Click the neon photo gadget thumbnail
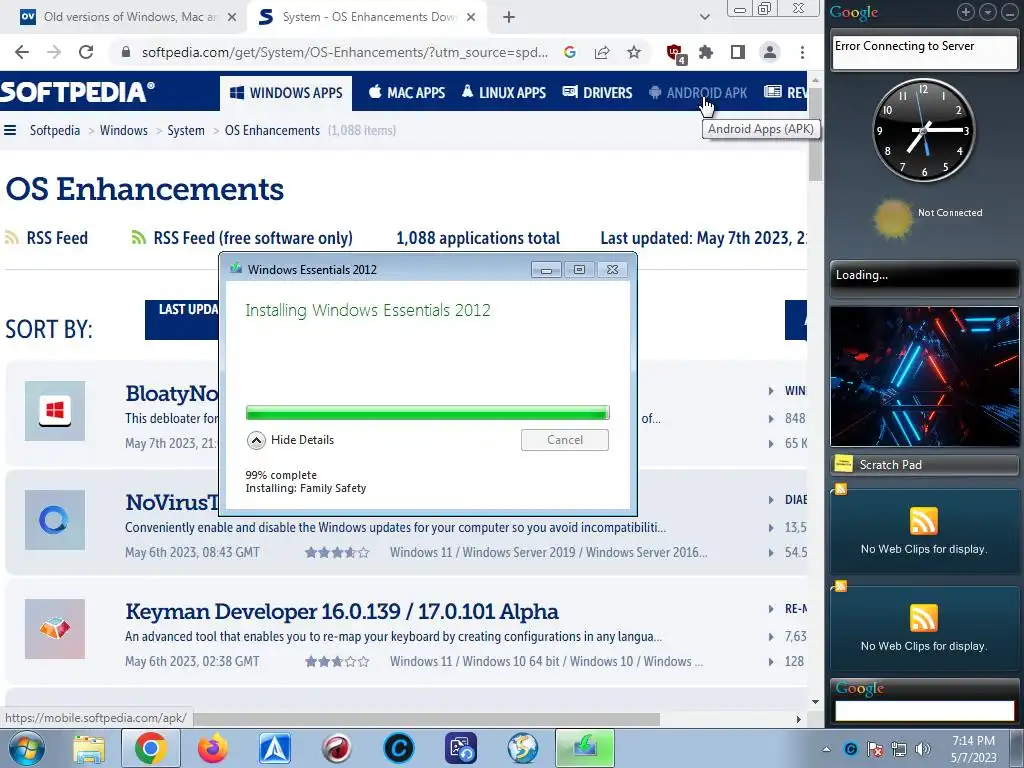This screenshot has height=768, width=1024. 923,377
